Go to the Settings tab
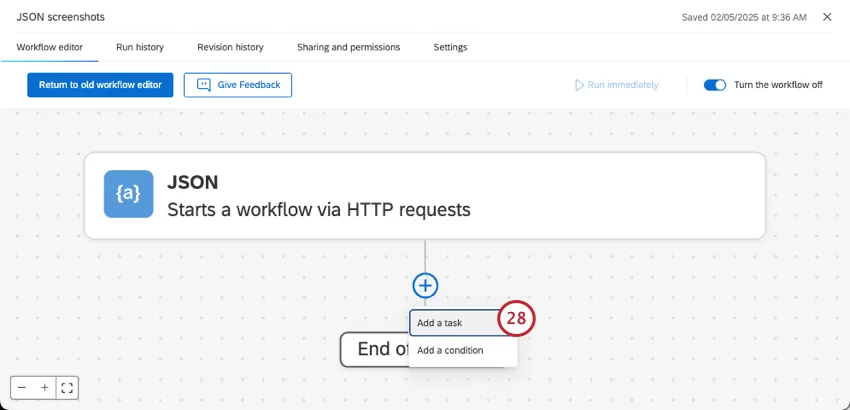The image size is (850, 410). (x=450, y=47)
